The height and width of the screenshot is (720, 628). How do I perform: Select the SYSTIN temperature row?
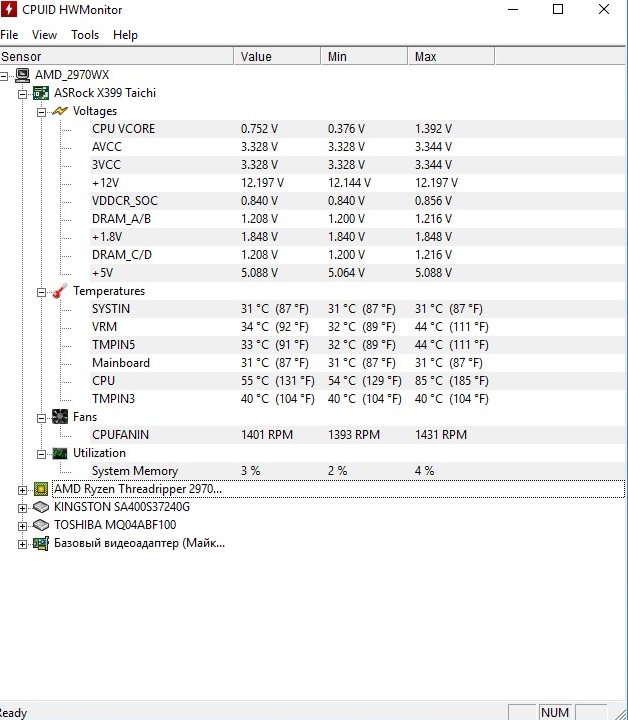[358, 309]
